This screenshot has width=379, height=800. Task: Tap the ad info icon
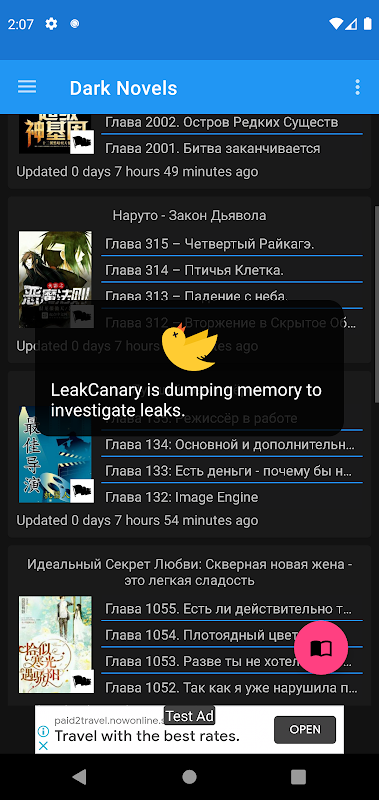(x=44, y=732)
